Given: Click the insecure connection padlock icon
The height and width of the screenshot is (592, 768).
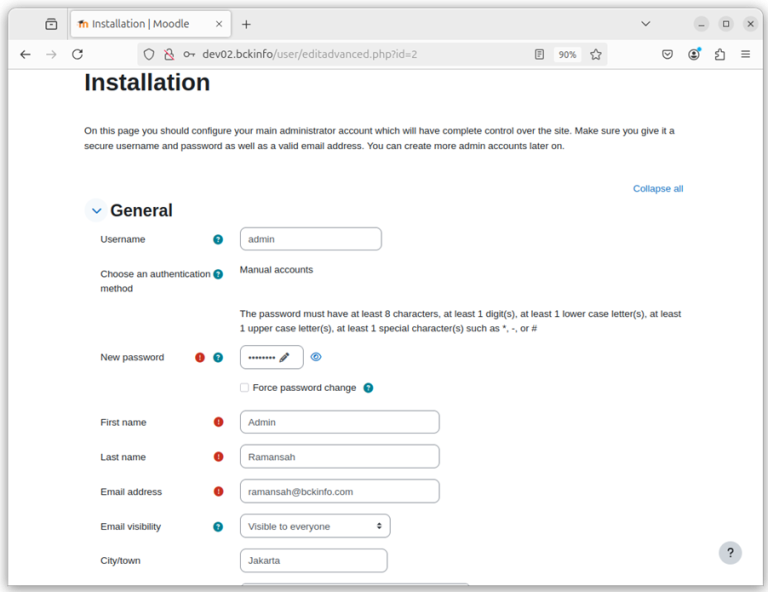Looking at the screenshot, I should tap(169, 54).
